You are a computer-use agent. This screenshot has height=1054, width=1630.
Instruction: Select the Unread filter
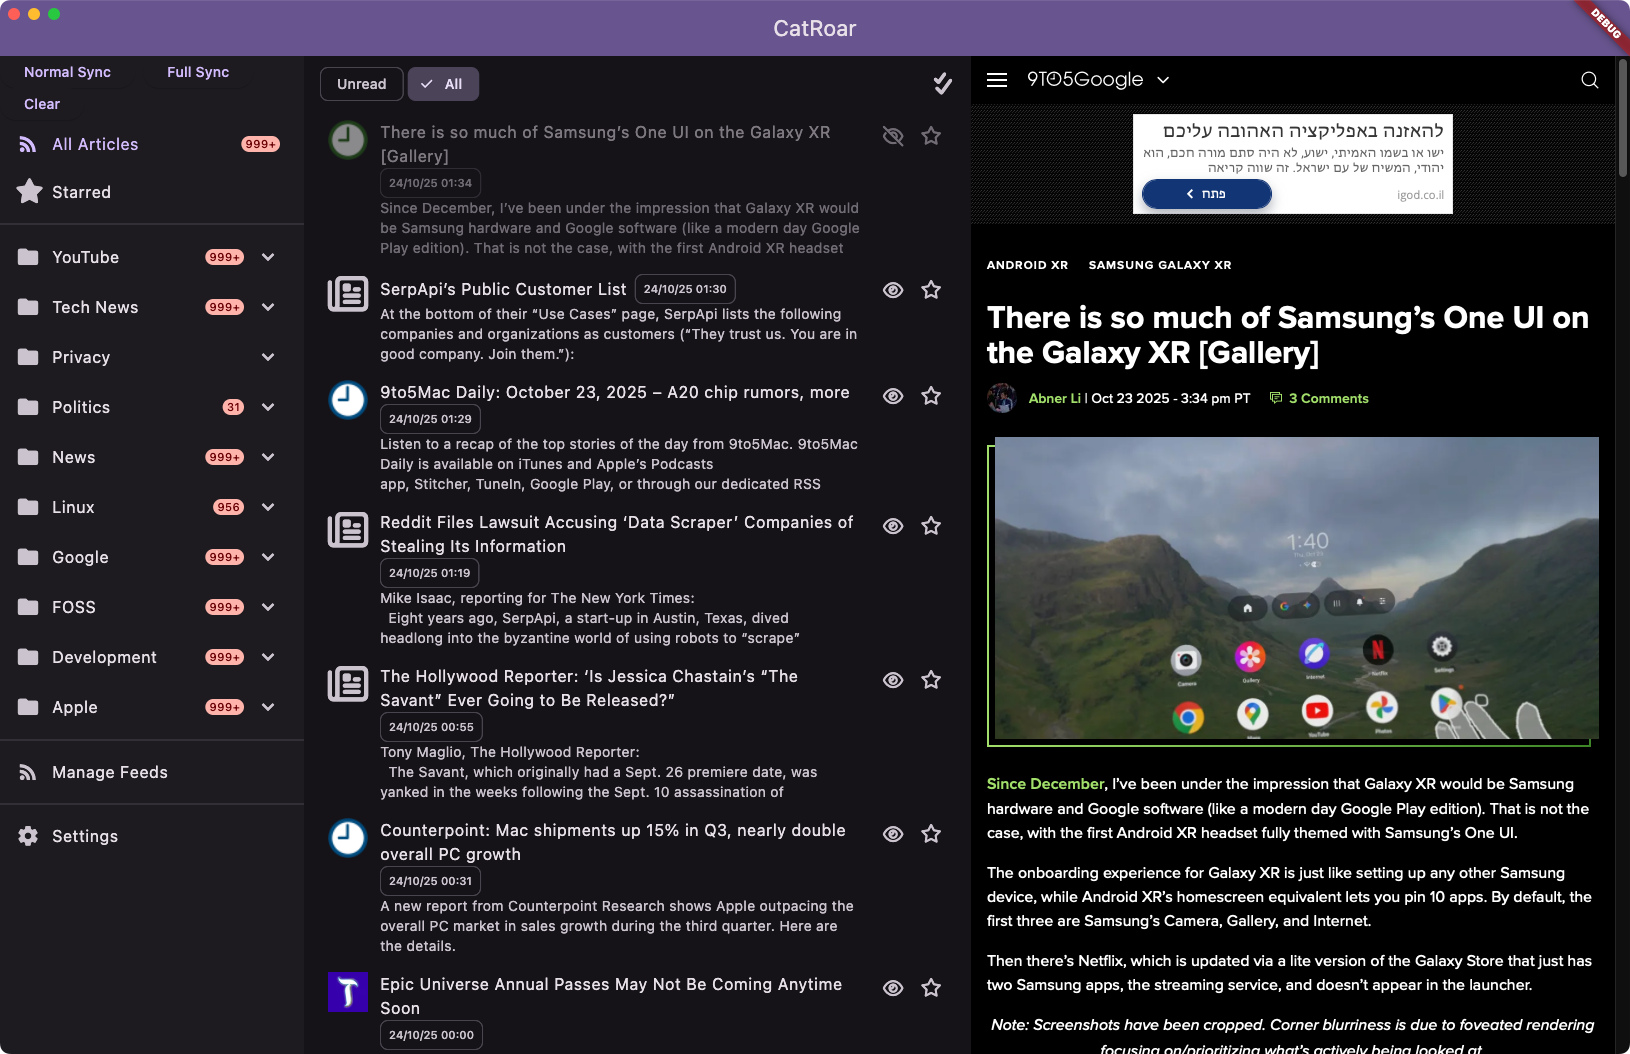tap(361, 84)
